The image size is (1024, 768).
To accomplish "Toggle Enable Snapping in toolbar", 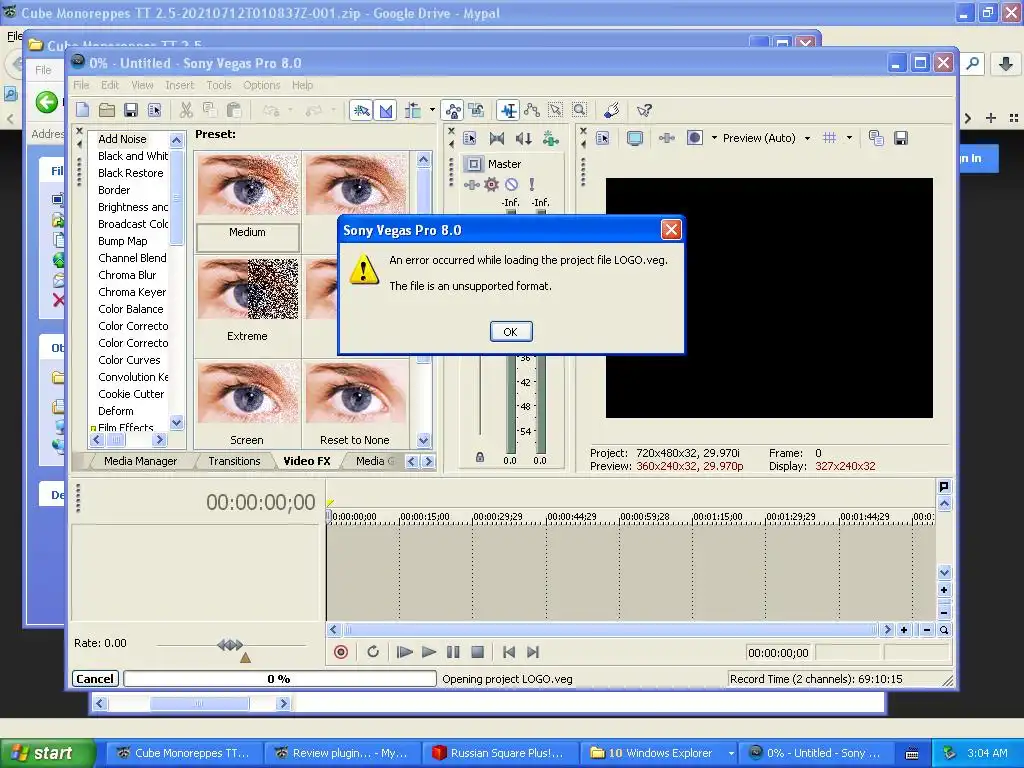I will (361, 110).
